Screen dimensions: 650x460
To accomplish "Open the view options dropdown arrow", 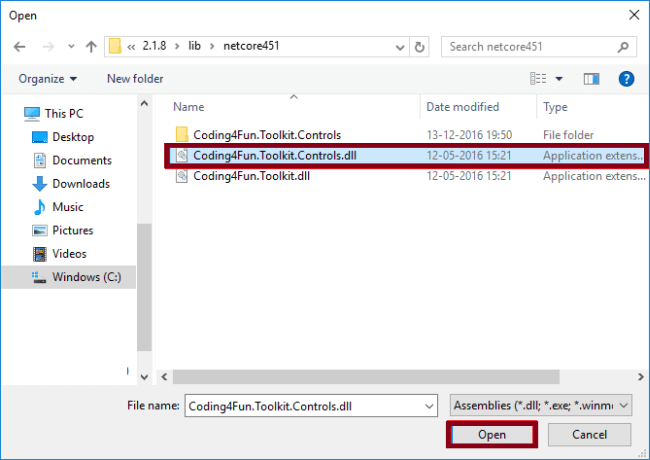I will (559, 79).
